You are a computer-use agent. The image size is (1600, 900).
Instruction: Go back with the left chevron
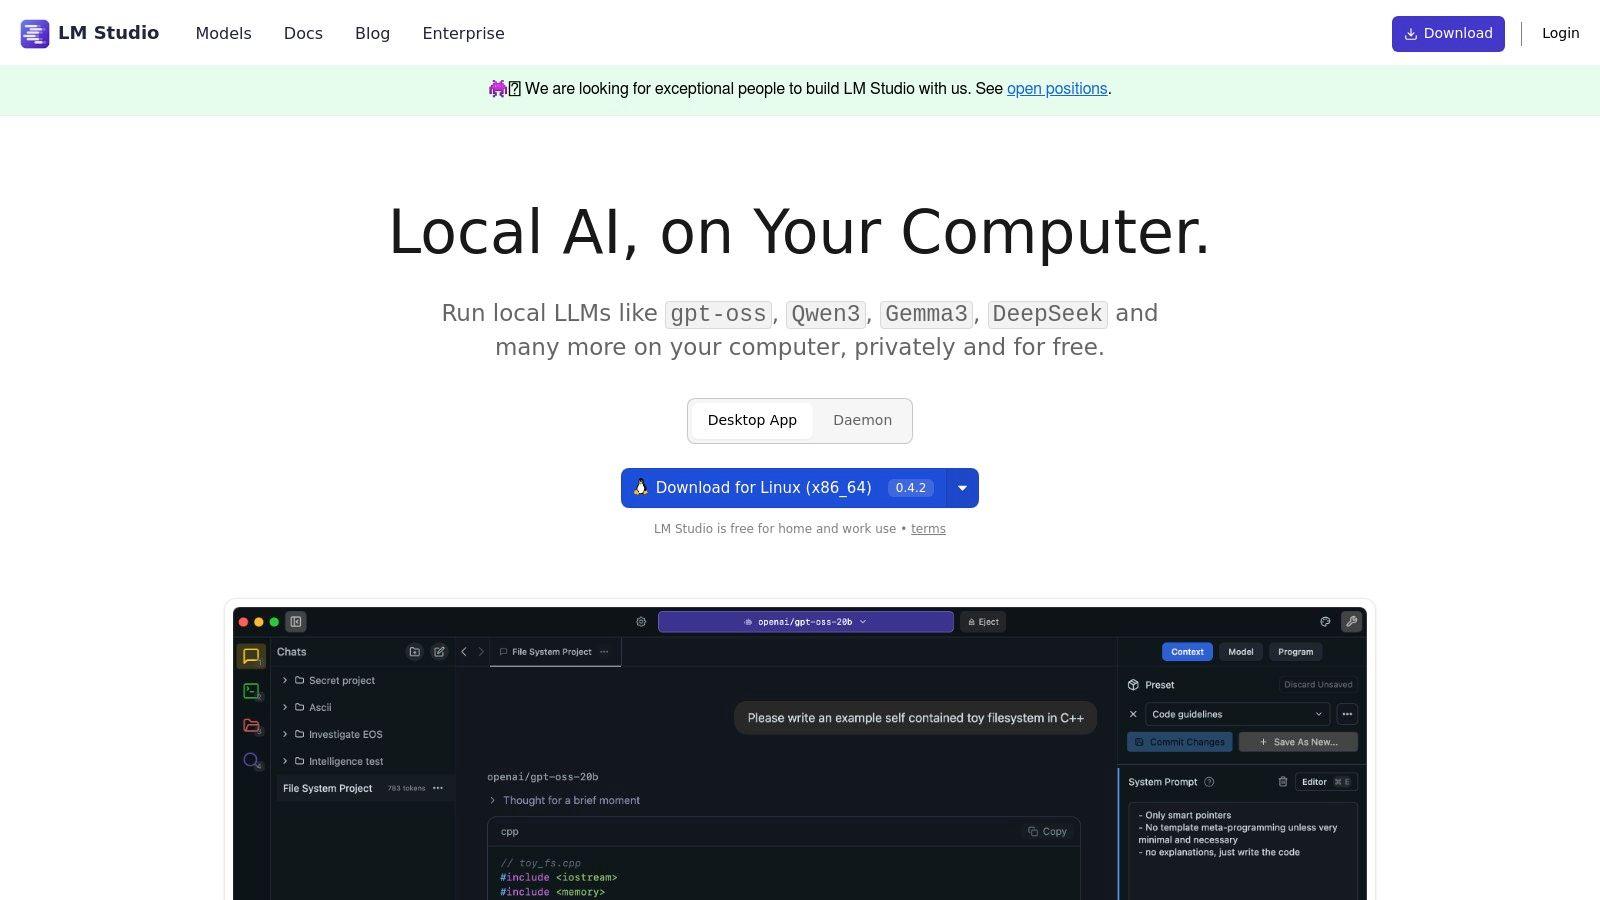coord(464,652)
